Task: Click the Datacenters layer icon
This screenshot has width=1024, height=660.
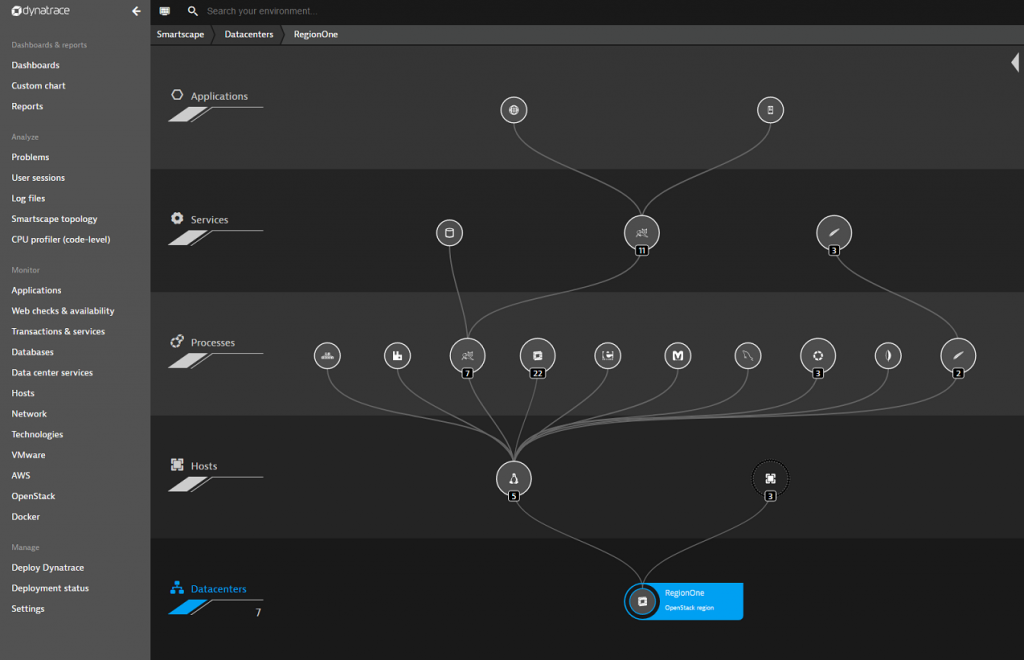Action: pos(177,588)
